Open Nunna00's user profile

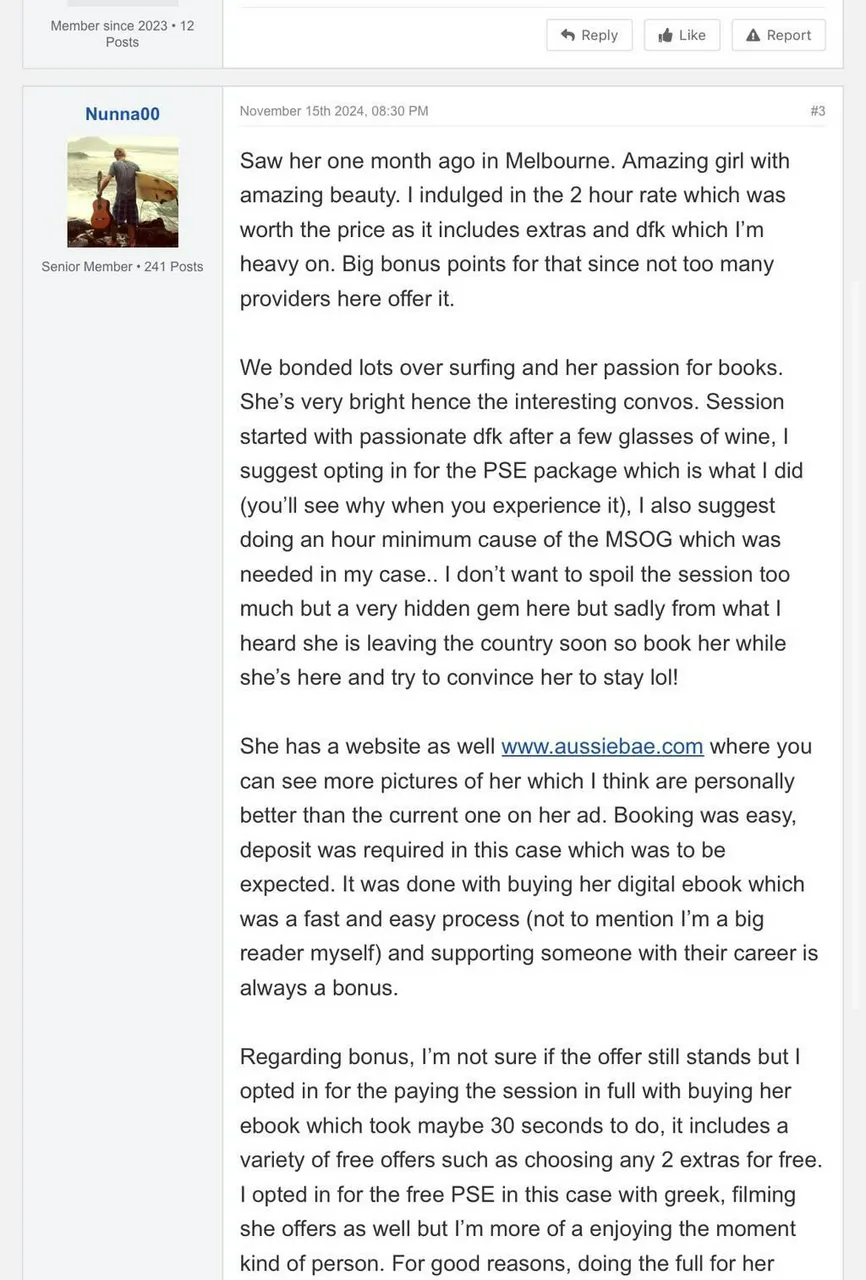(122, 114)
